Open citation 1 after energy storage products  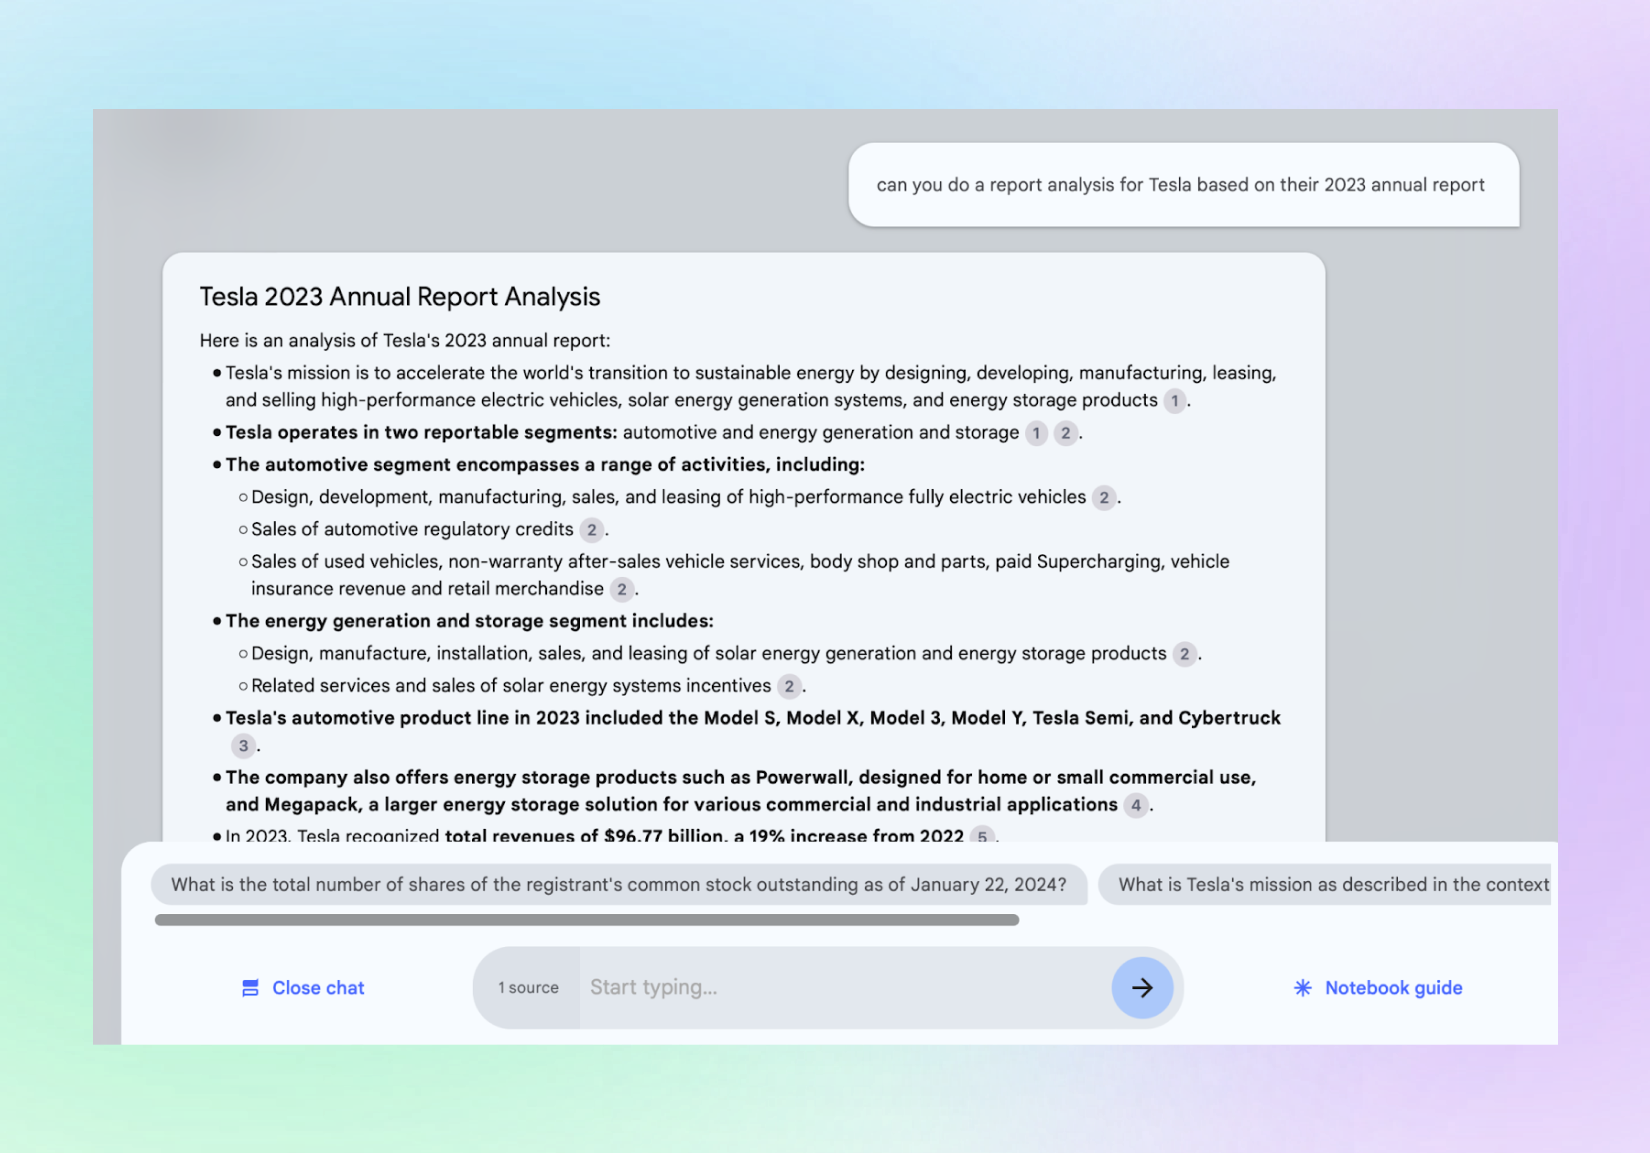click(1174, 401)
